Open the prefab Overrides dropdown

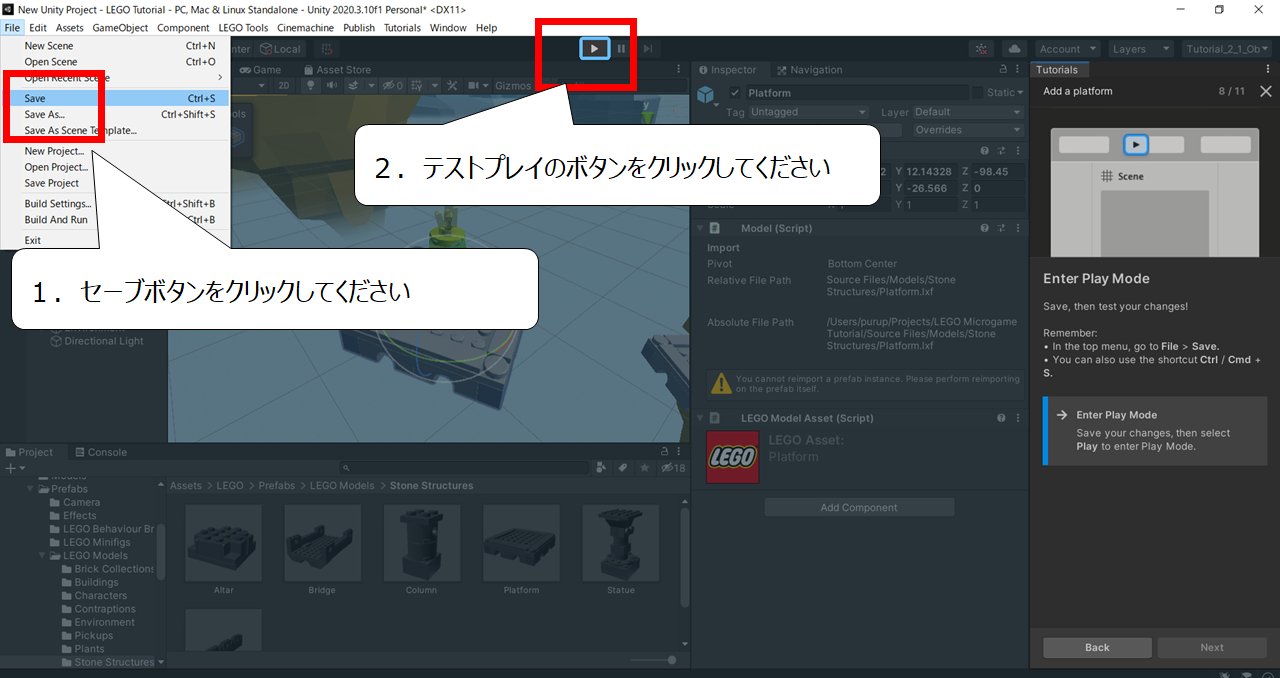(968, 130)
